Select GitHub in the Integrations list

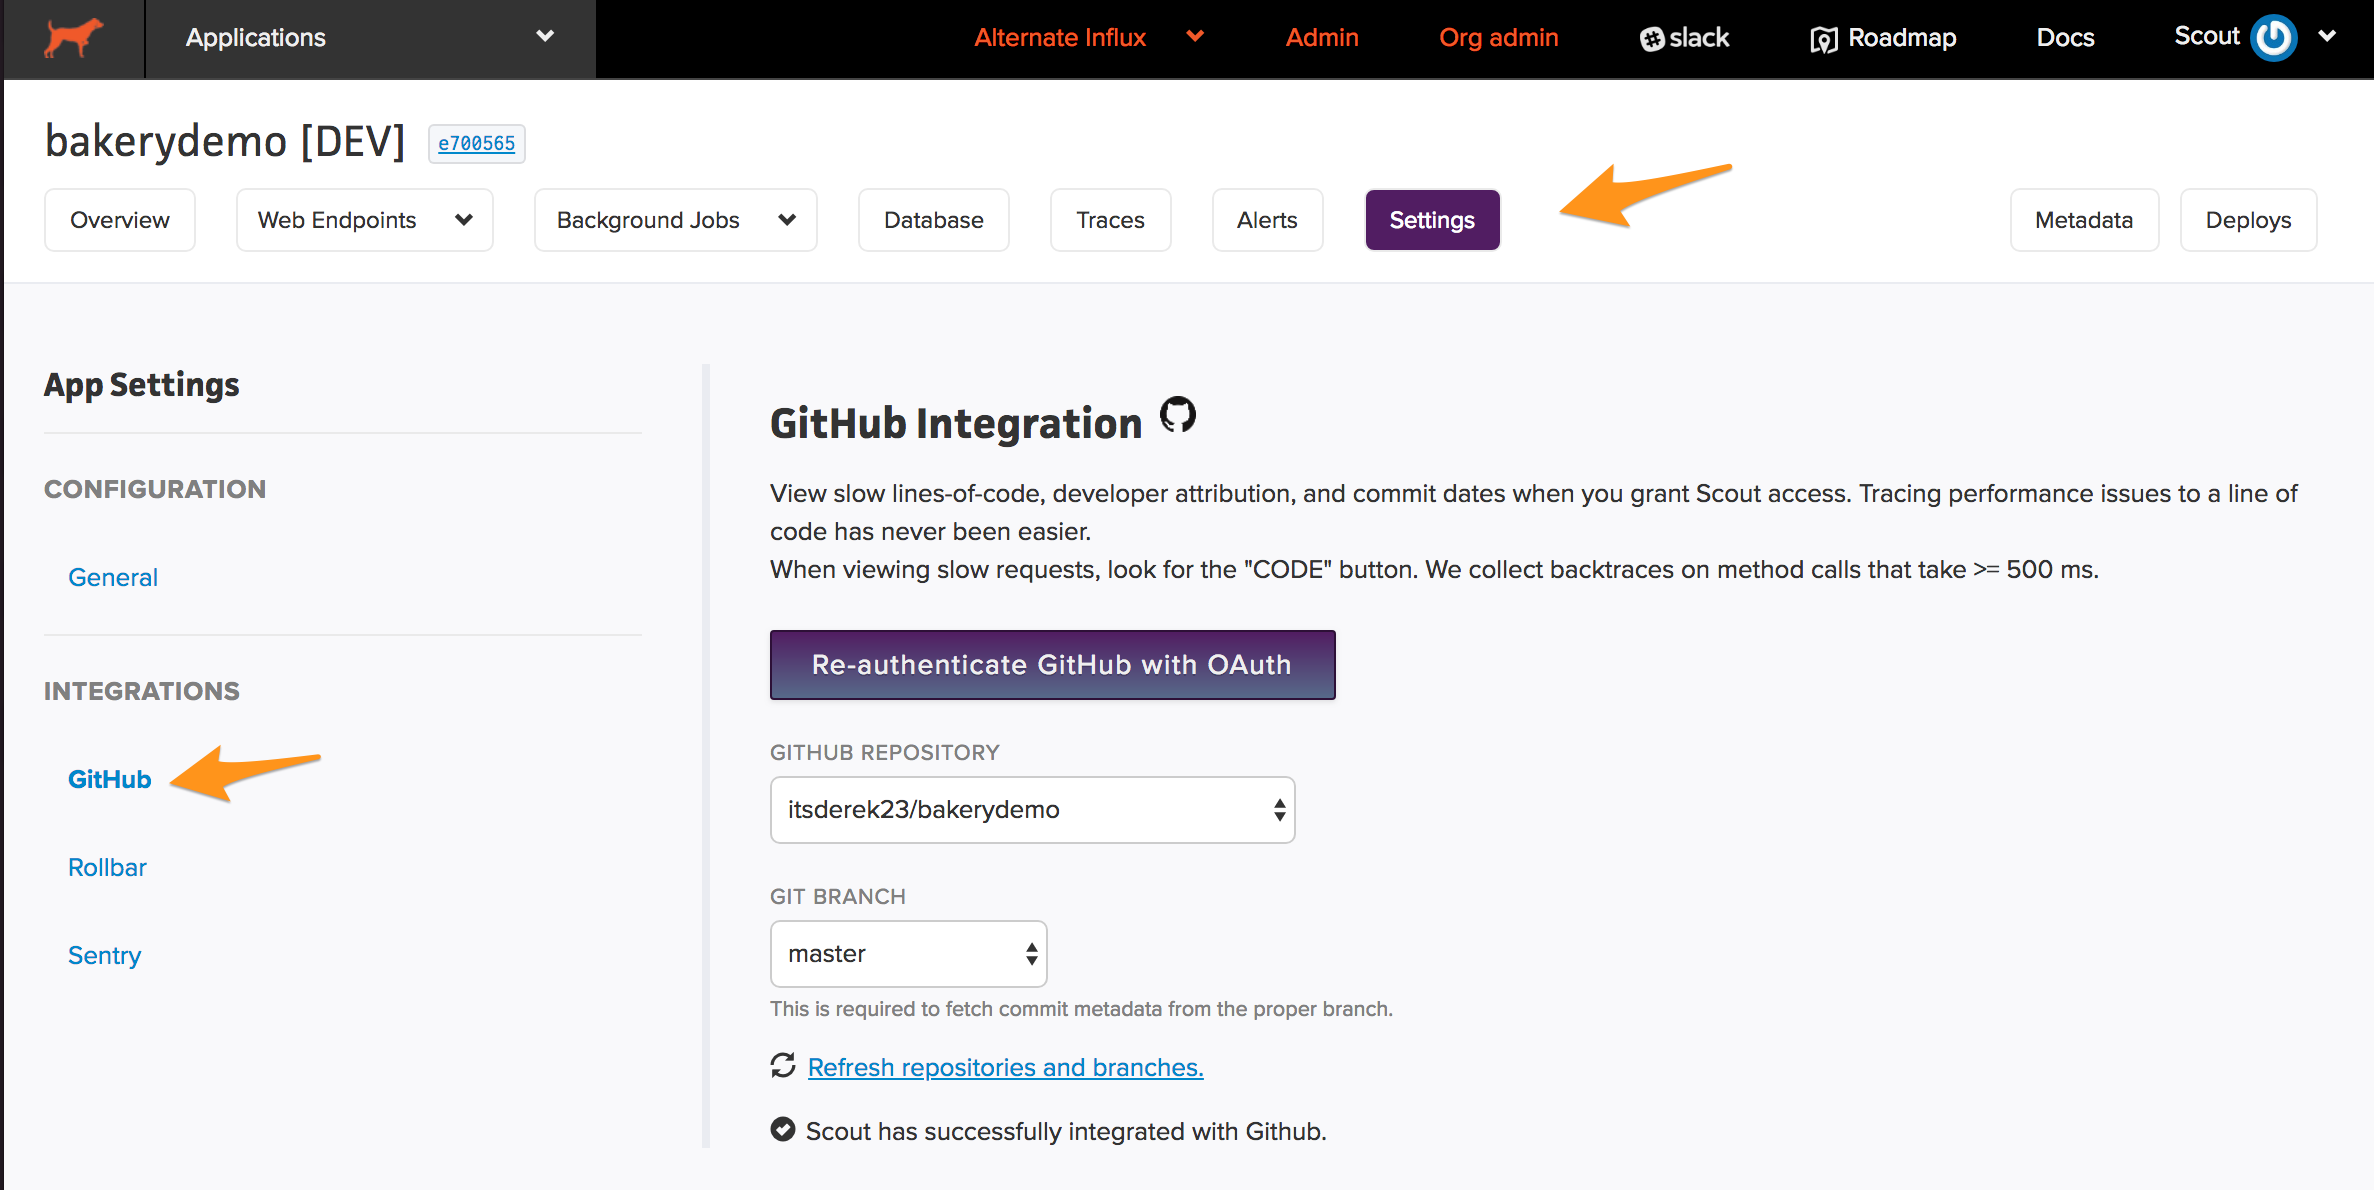(110, 779)
